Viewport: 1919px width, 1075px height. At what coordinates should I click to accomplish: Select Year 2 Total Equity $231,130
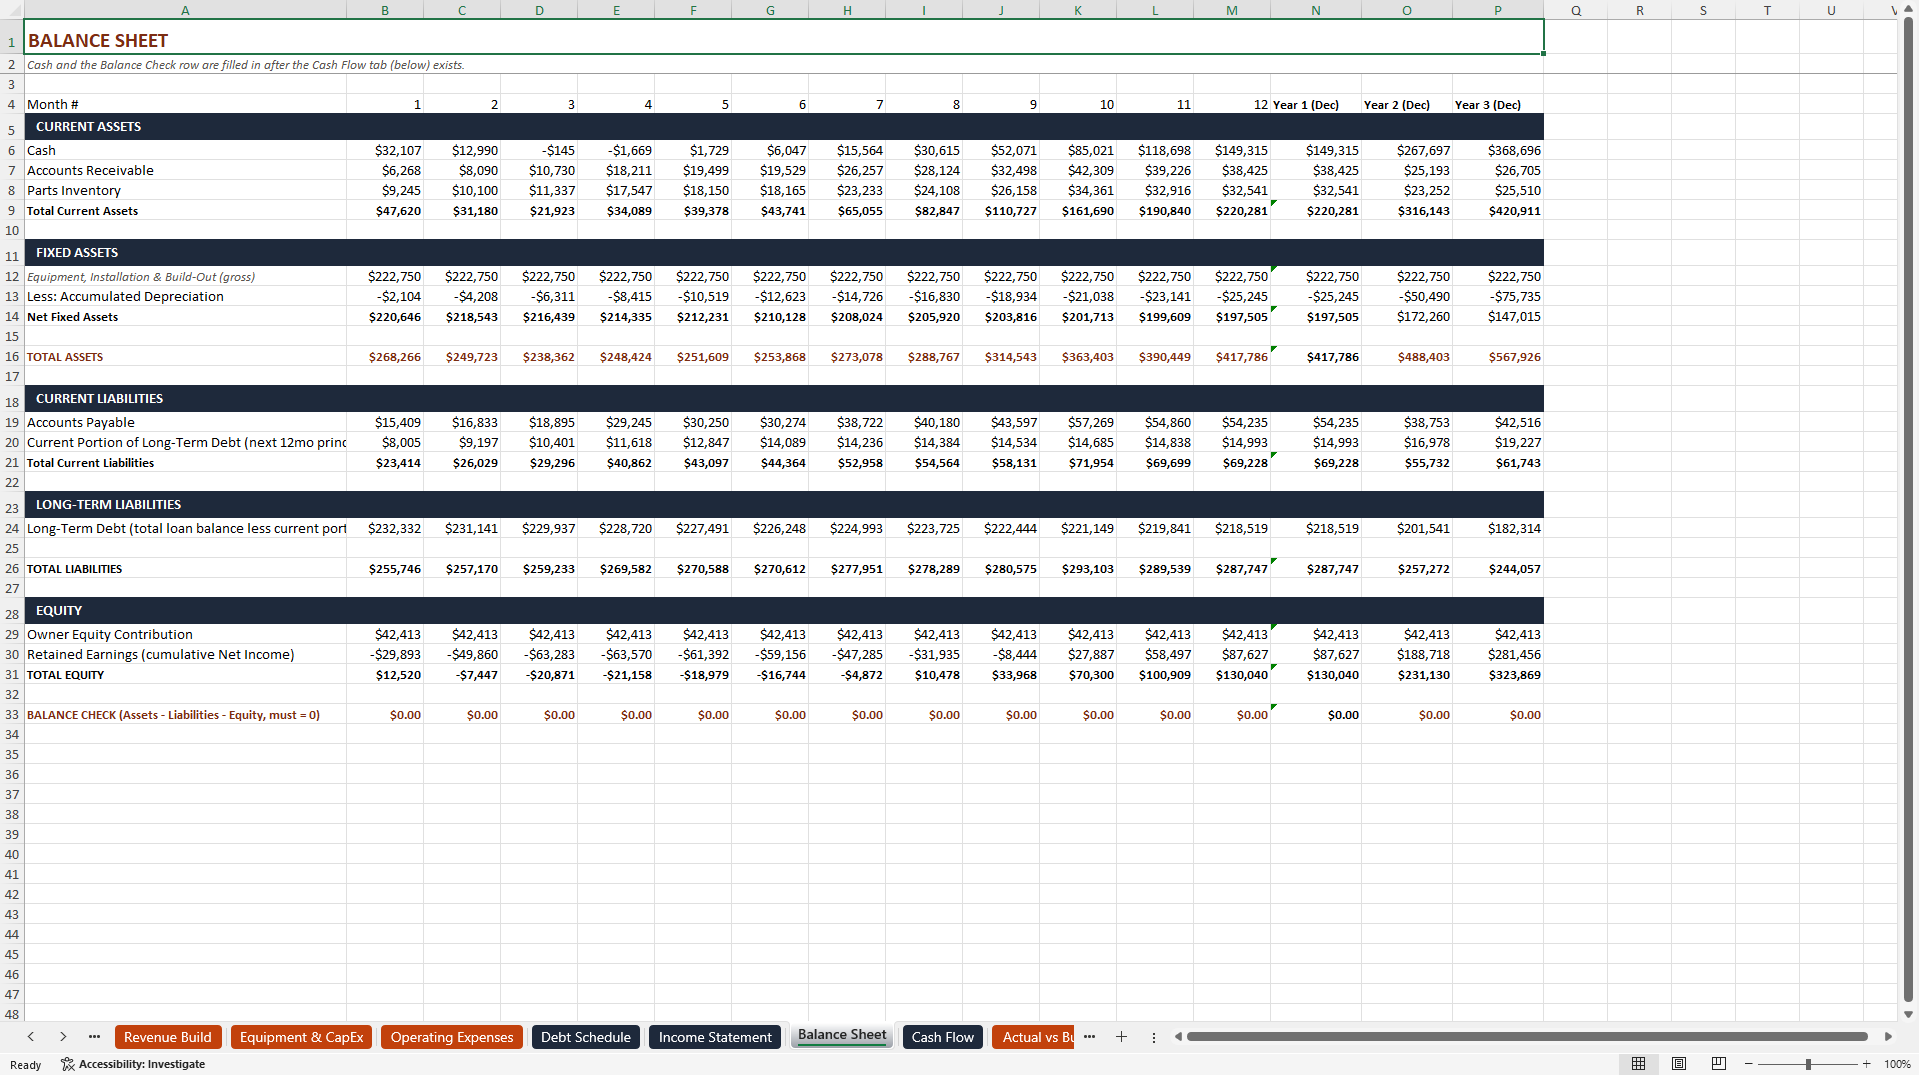(x=1407, y=675)
